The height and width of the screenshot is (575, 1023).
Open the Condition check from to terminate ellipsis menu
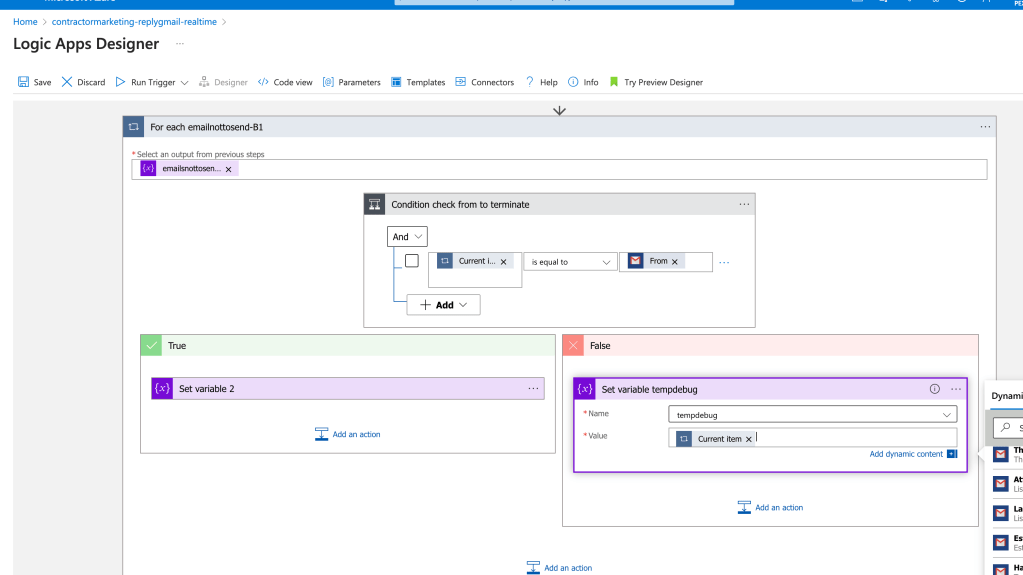[744, 204]
